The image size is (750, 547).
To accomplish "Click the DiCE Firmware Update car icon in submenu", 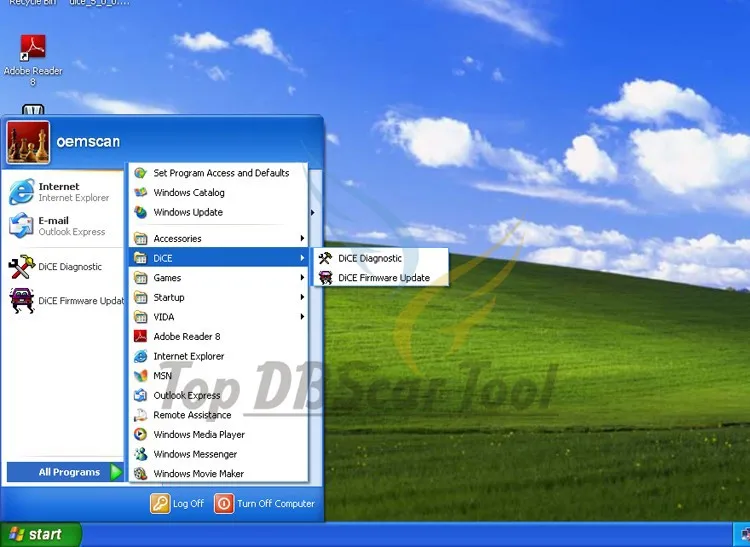I will pos(325,278).
